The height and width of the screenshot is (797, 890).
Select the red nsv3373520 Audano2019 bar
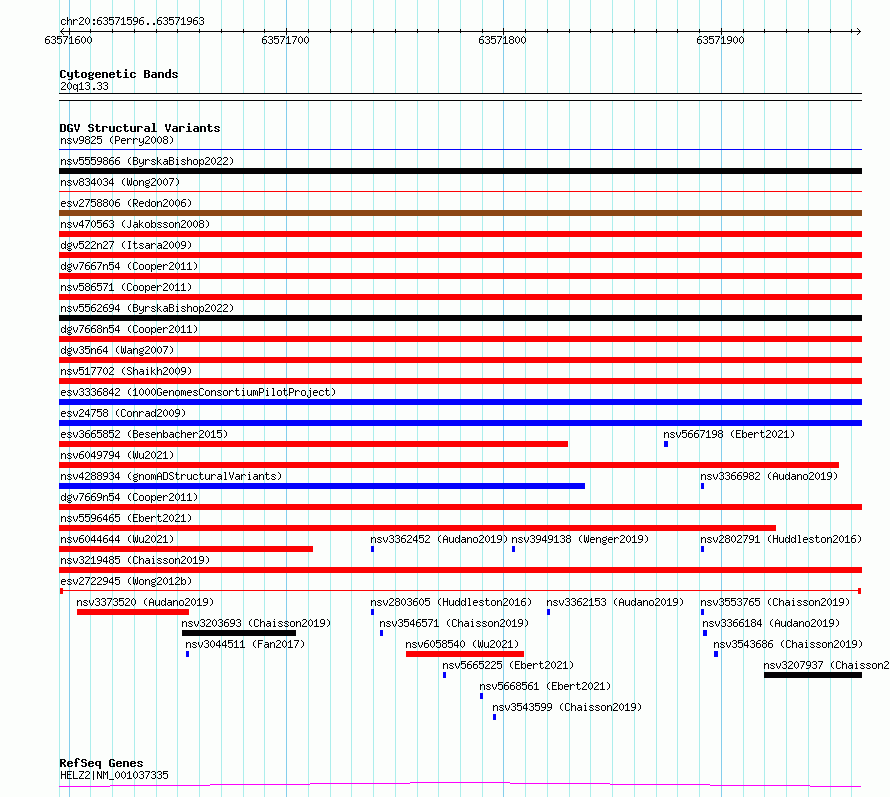(x=133, y=612)
